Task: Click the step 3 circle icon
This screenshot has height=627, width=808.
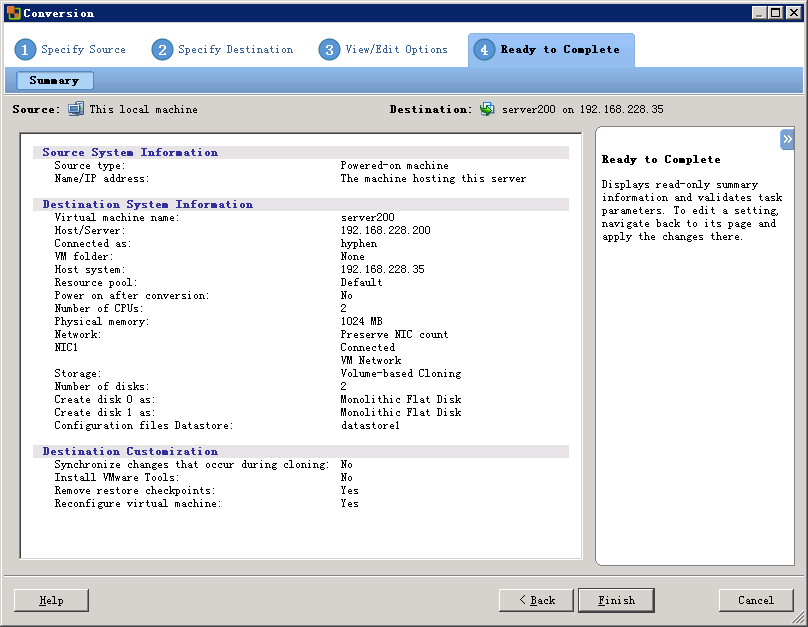Action: tap(329, 50)
